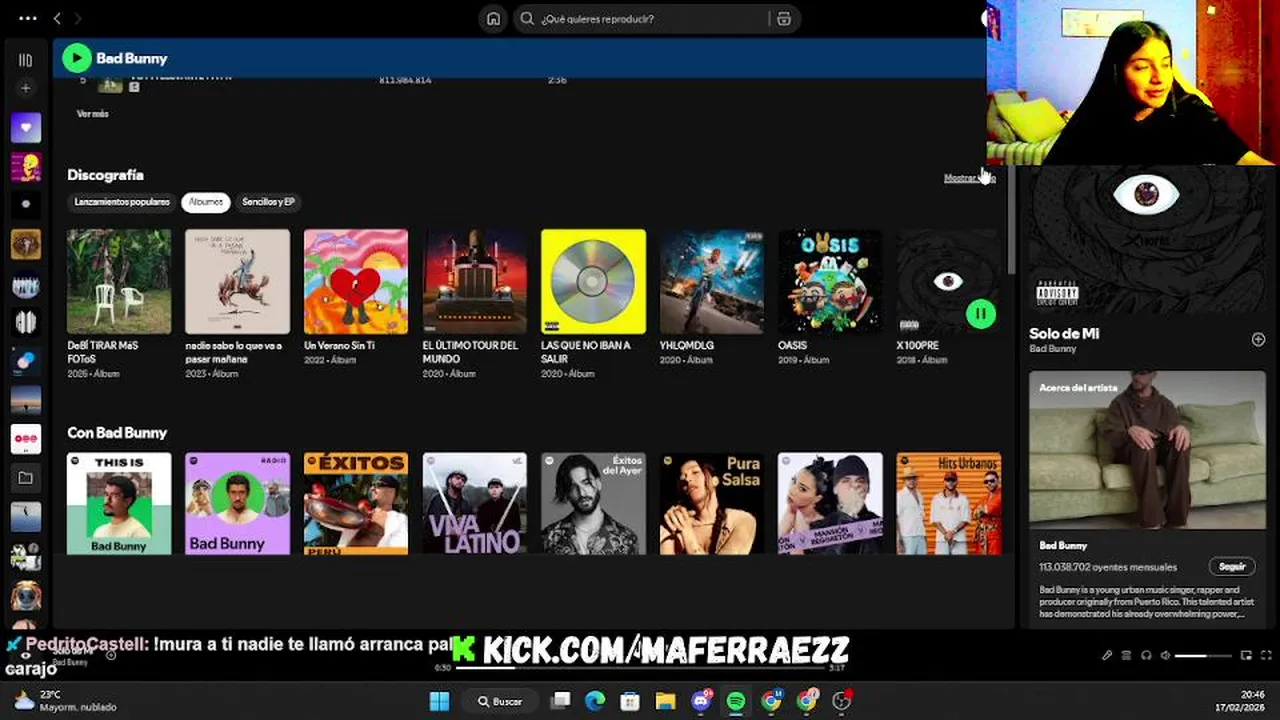Click the taskbar 'Buscar' search box
The width and height of the screenshot is (1280, 720).
click(x=499, y=701)
